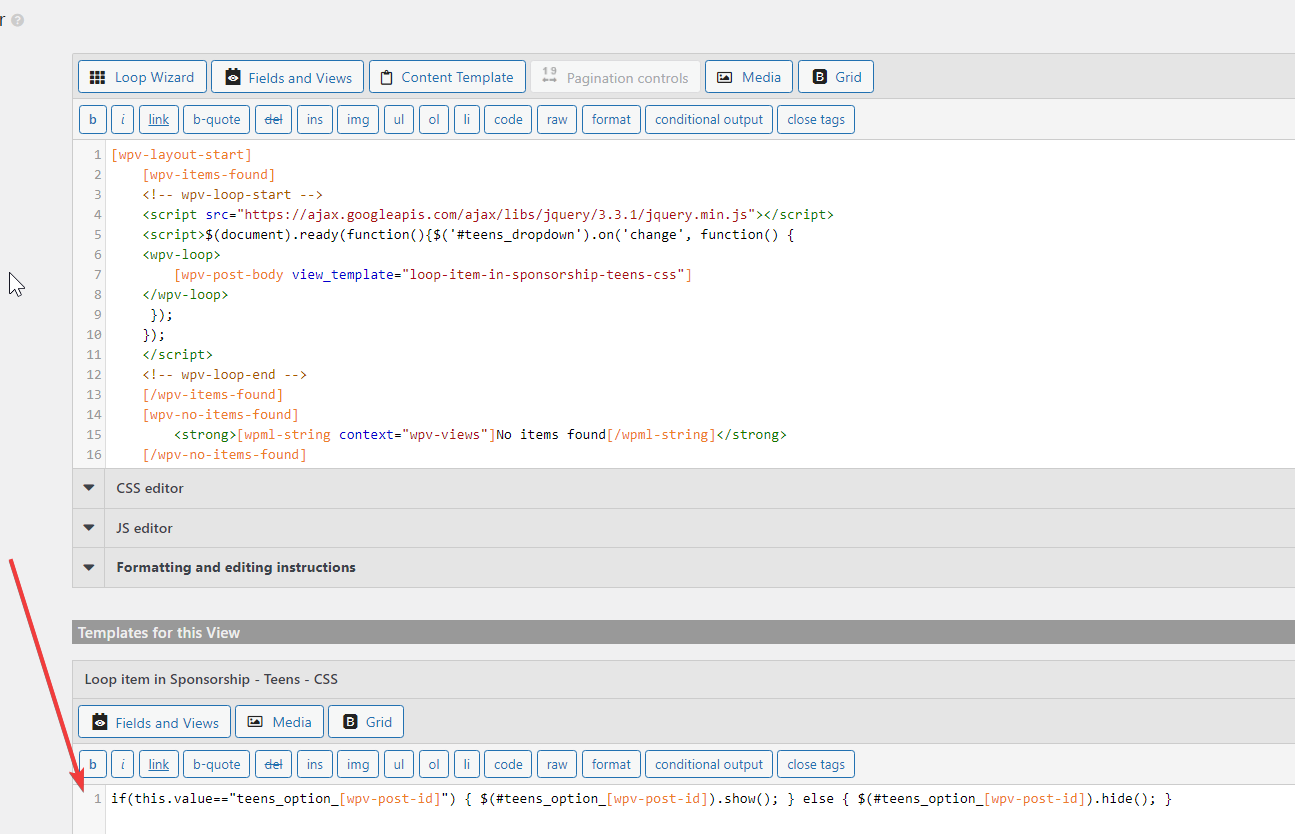Insert b-quote in the template editor
Image resolution: width=1295 pixels, height=834 pixels.
[217, 764]
